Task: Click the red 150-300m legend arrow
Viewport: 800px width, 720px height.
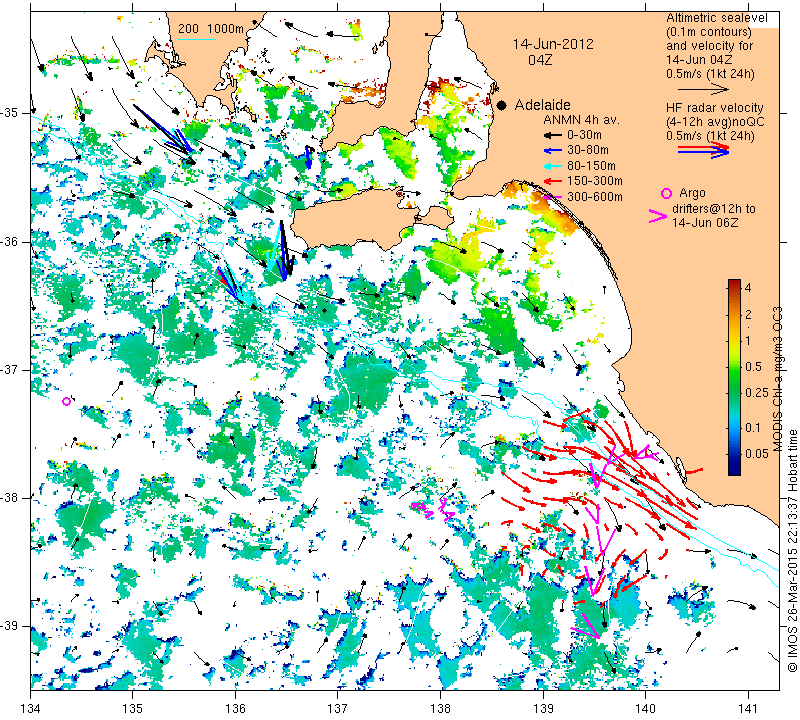Action: click(553, 181)
